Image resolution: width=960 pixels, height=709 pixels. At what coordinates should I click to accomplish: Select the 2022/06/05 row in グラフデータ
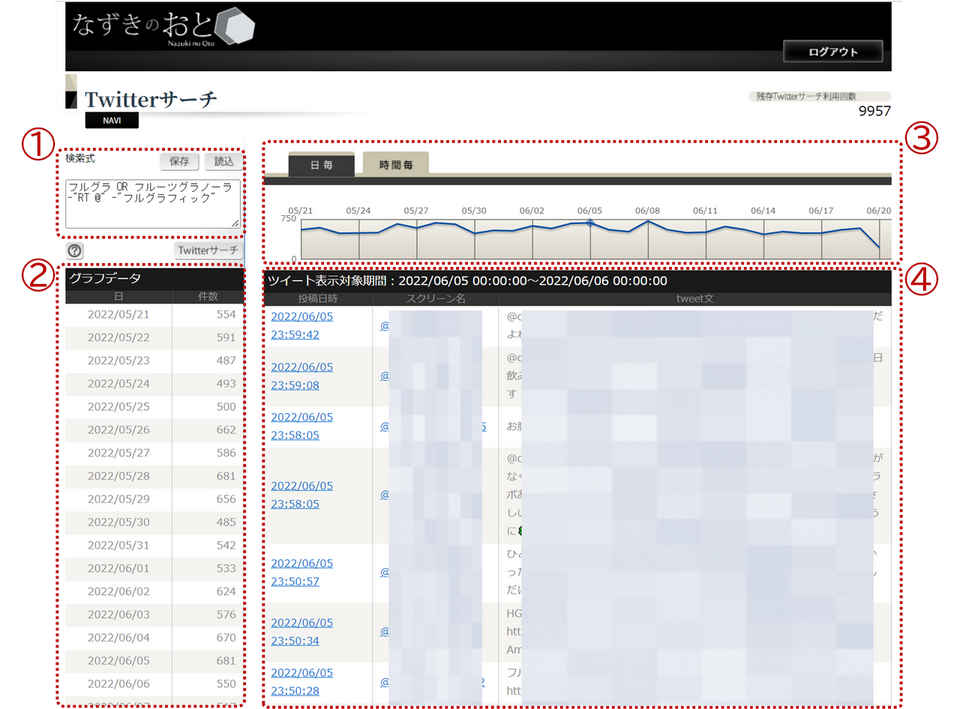[153, 661]
